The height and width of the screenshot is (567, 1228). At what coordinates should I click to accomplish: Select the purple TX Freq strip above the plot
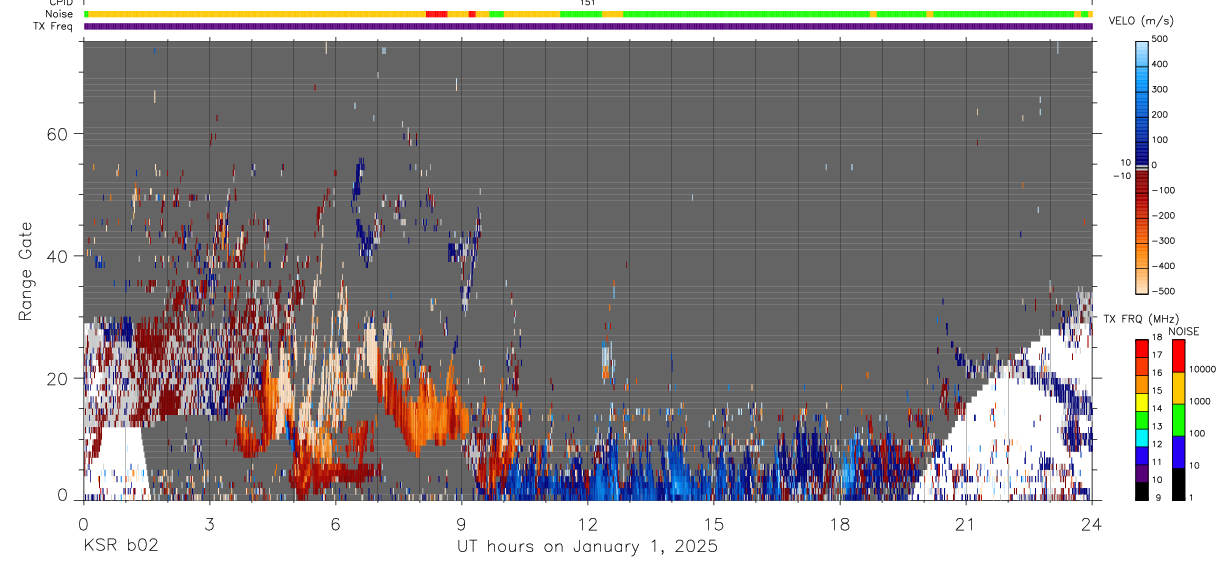point(588,26)
